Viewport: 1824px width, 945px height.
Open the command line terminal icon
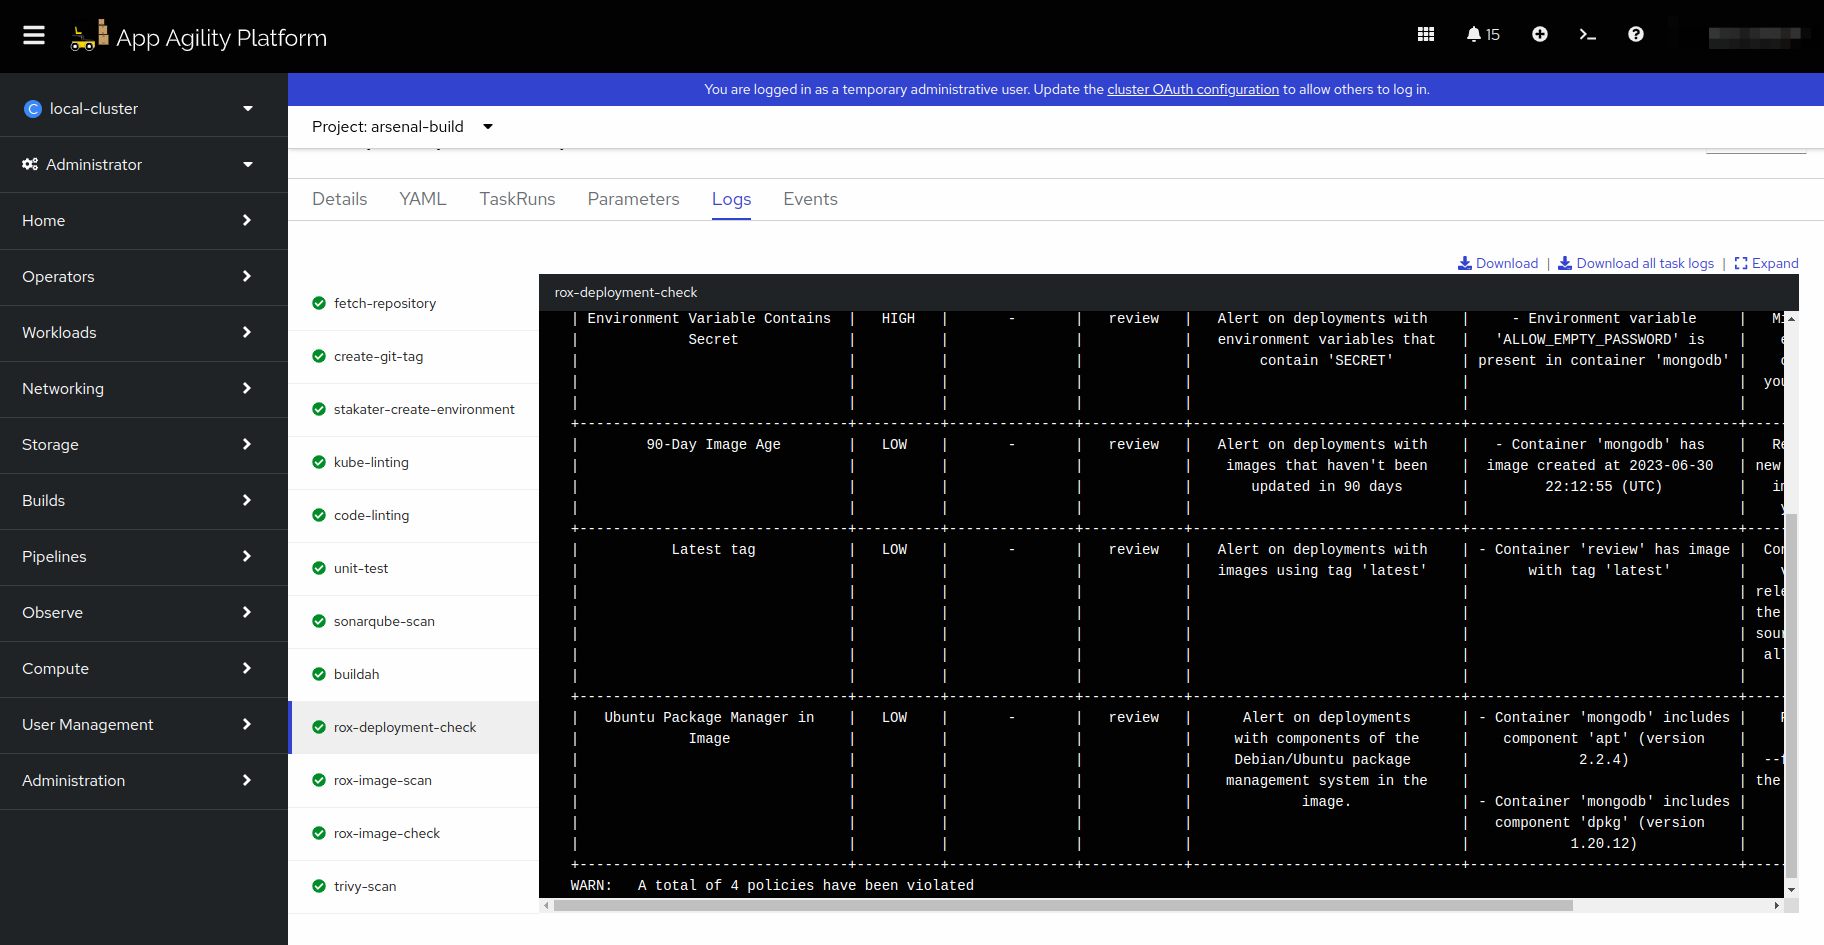(x=1587, y=34)
